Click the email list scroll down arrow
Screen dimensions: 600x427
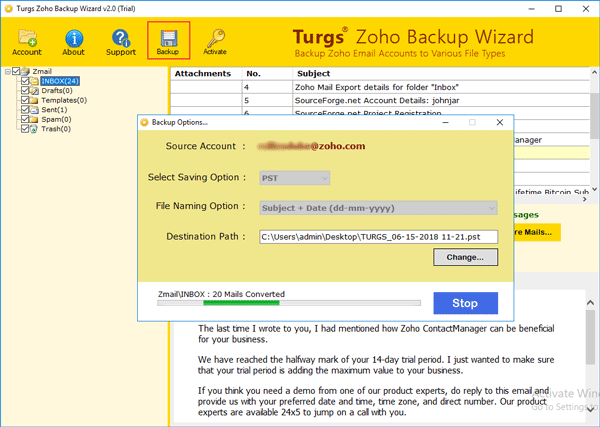coord(594,189)
